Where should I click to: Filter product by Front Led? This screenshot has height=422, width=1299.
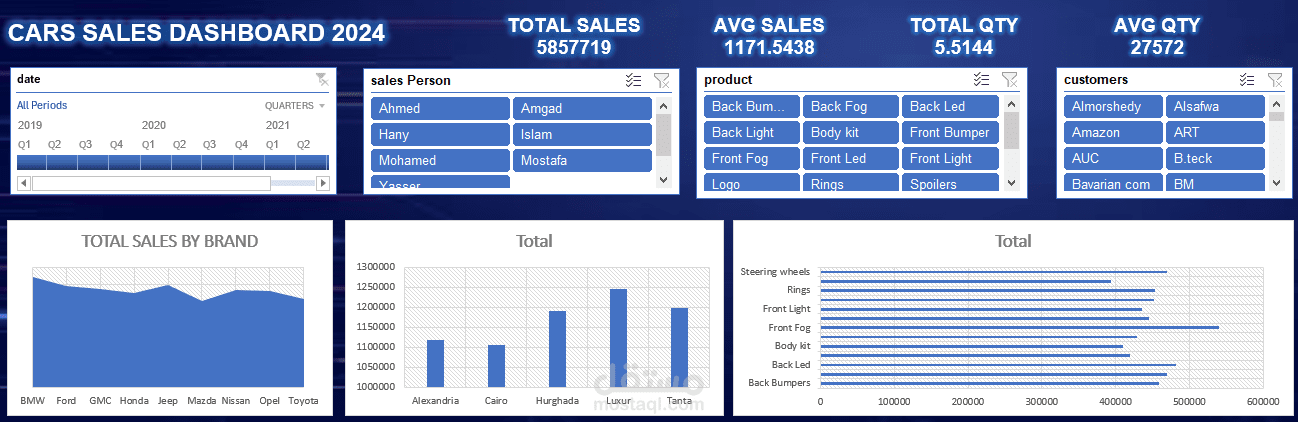point(851,158)
